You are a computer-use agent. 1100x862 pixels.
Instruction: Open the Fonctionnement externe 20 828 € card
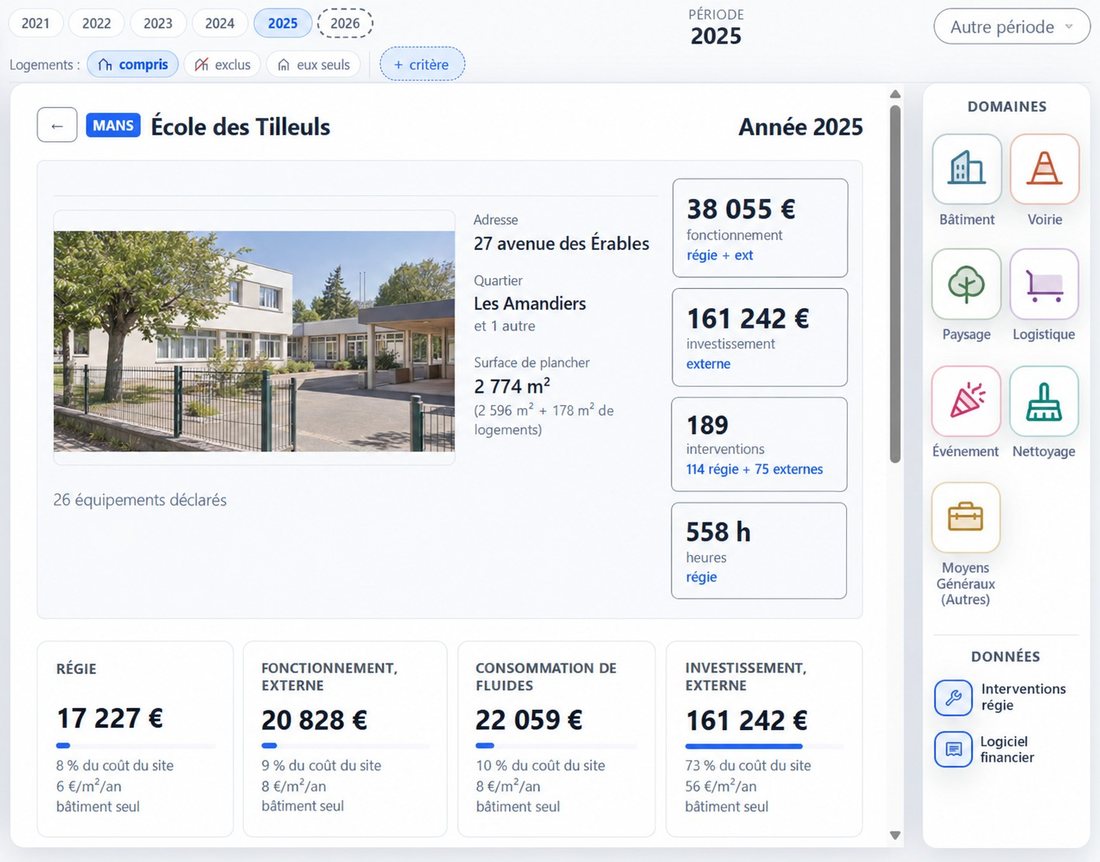click(x=345, y=739)
